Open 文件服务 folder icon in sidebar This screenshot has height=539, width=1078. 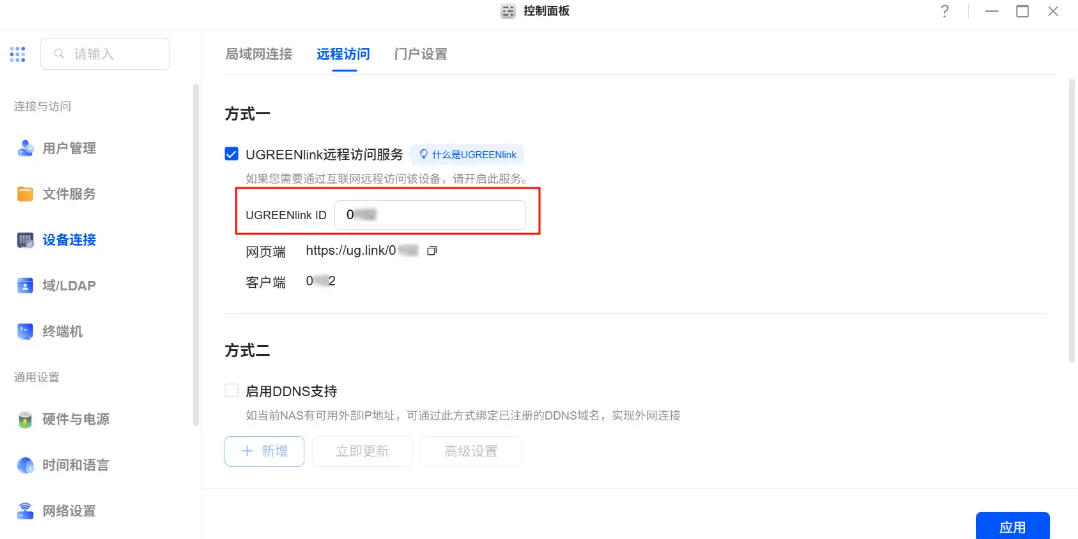click(26, 194)
